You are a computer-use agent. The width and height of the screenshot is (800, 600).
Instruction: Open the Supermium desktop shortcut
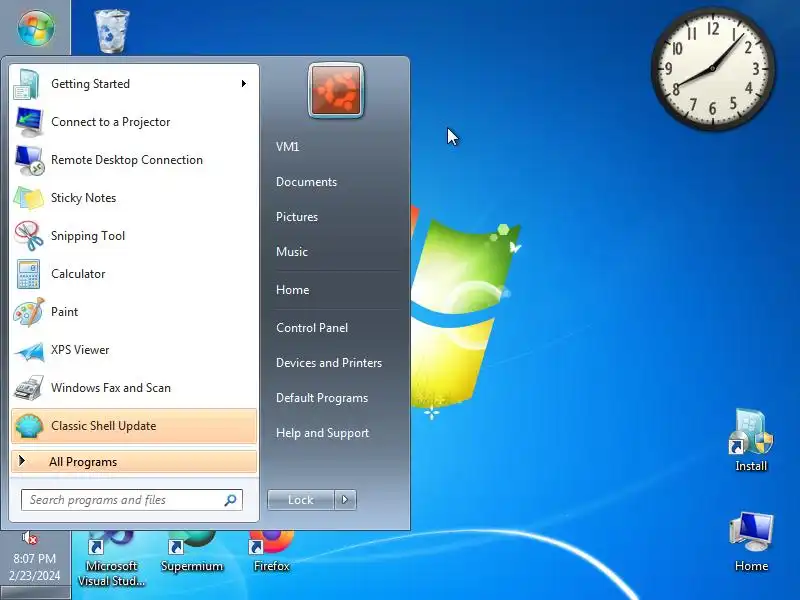pyautogui.click(x=192, y=551)
